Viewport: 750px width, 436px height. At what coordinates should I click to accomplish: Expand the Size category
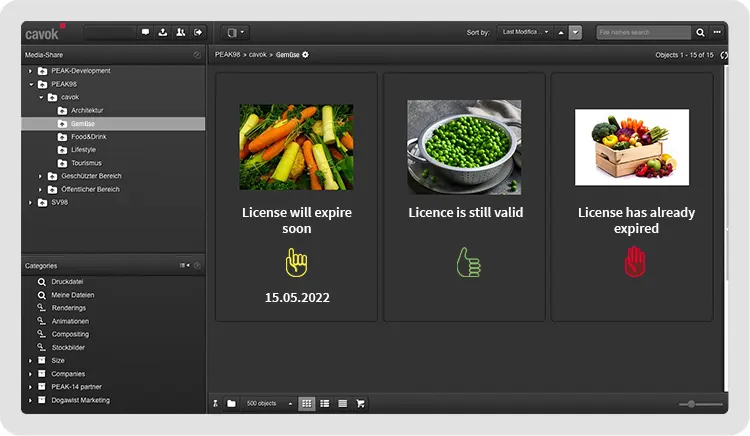(x=31, y=360)
